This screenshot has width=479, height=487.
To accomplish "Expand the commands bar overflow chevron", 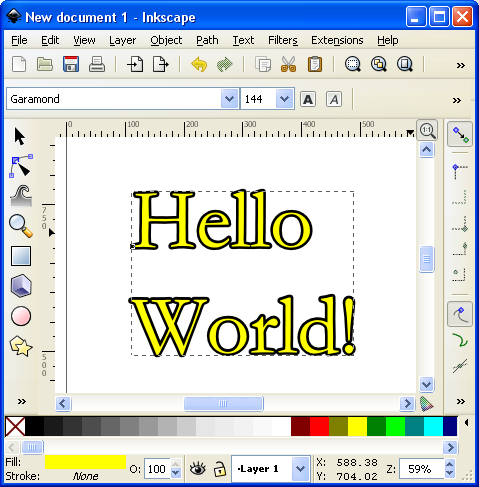I will tap(461, 65).
